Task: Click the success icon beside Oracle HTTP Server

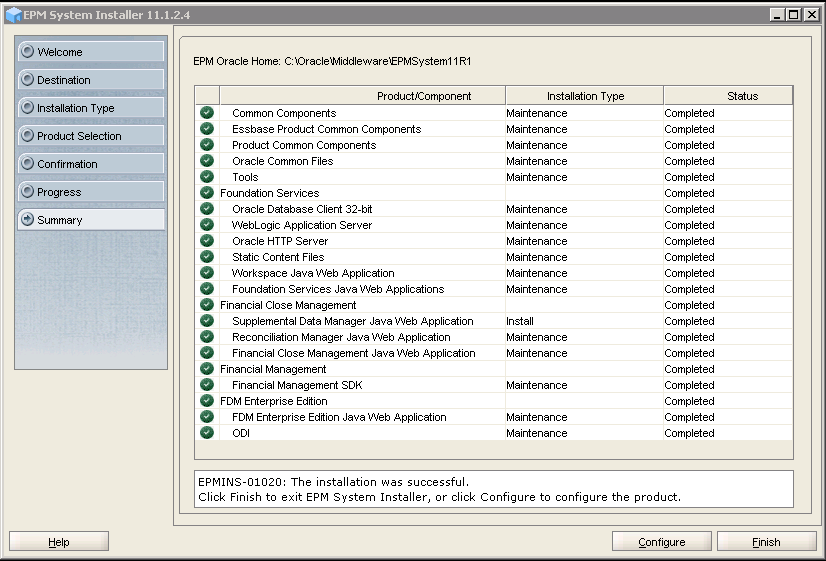Action: pyautogui.click(x=207, y=241)
